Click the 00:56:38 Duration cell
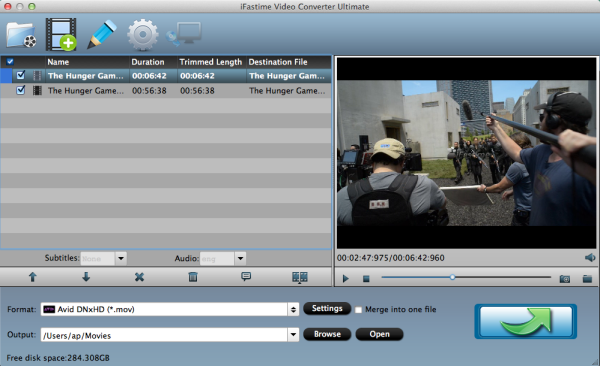The height and width of the screenshot is (366, 600). tap(149, 91)
